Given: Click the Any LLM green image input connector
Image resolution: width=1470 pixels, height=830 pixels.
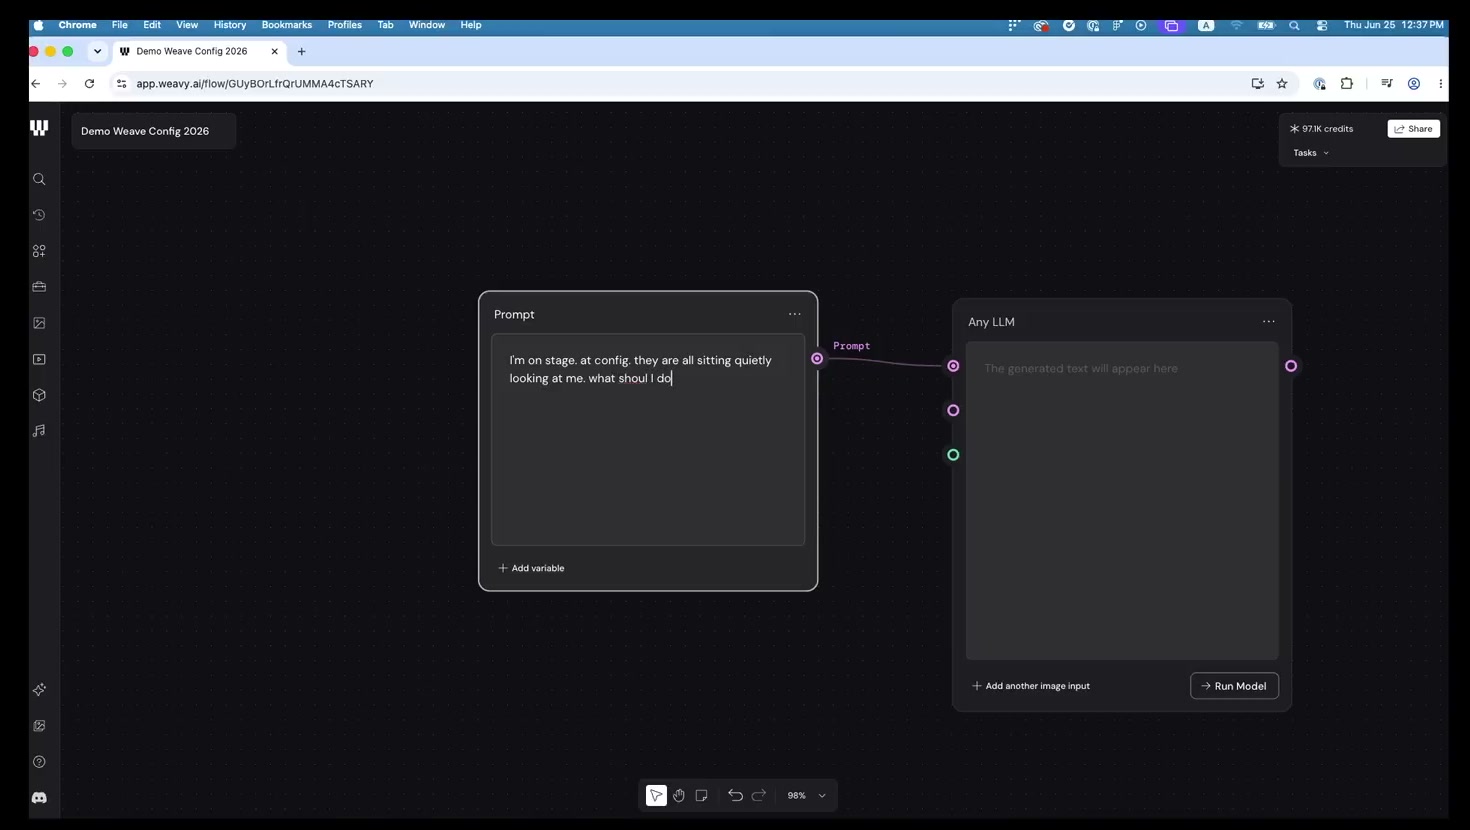Looking at the screenshot, I should tap(953, 455).
